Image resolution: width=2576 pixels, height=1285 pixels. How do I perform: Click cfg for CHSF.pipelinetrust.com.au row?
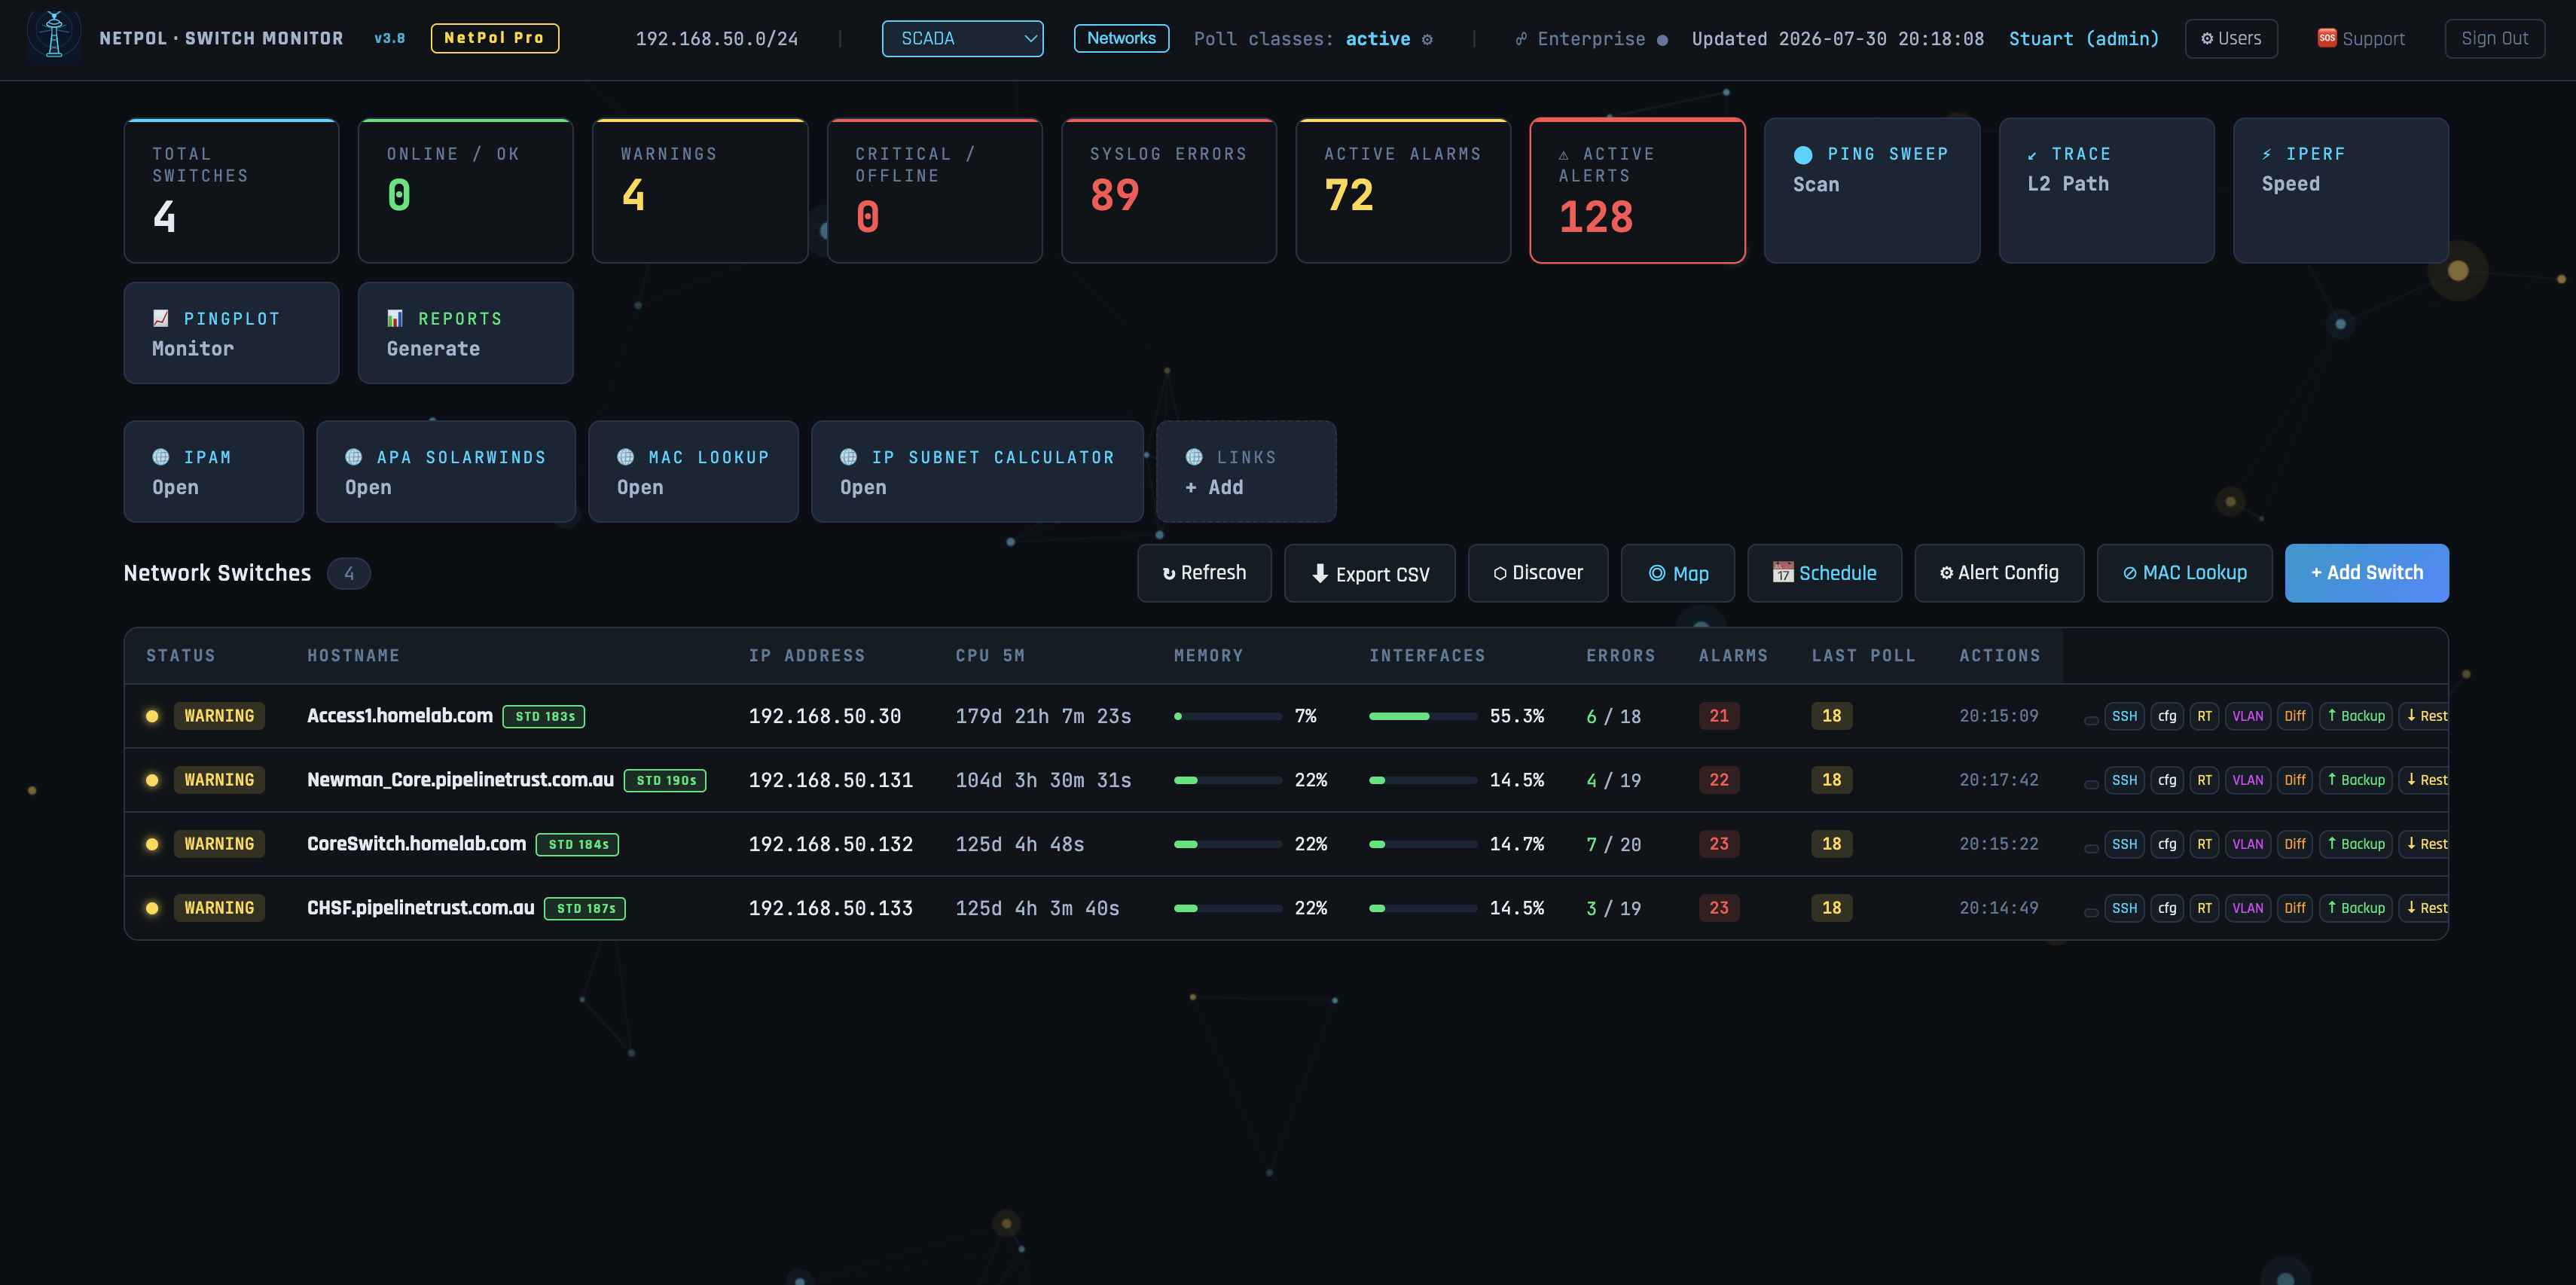(x=2167, y=908)
